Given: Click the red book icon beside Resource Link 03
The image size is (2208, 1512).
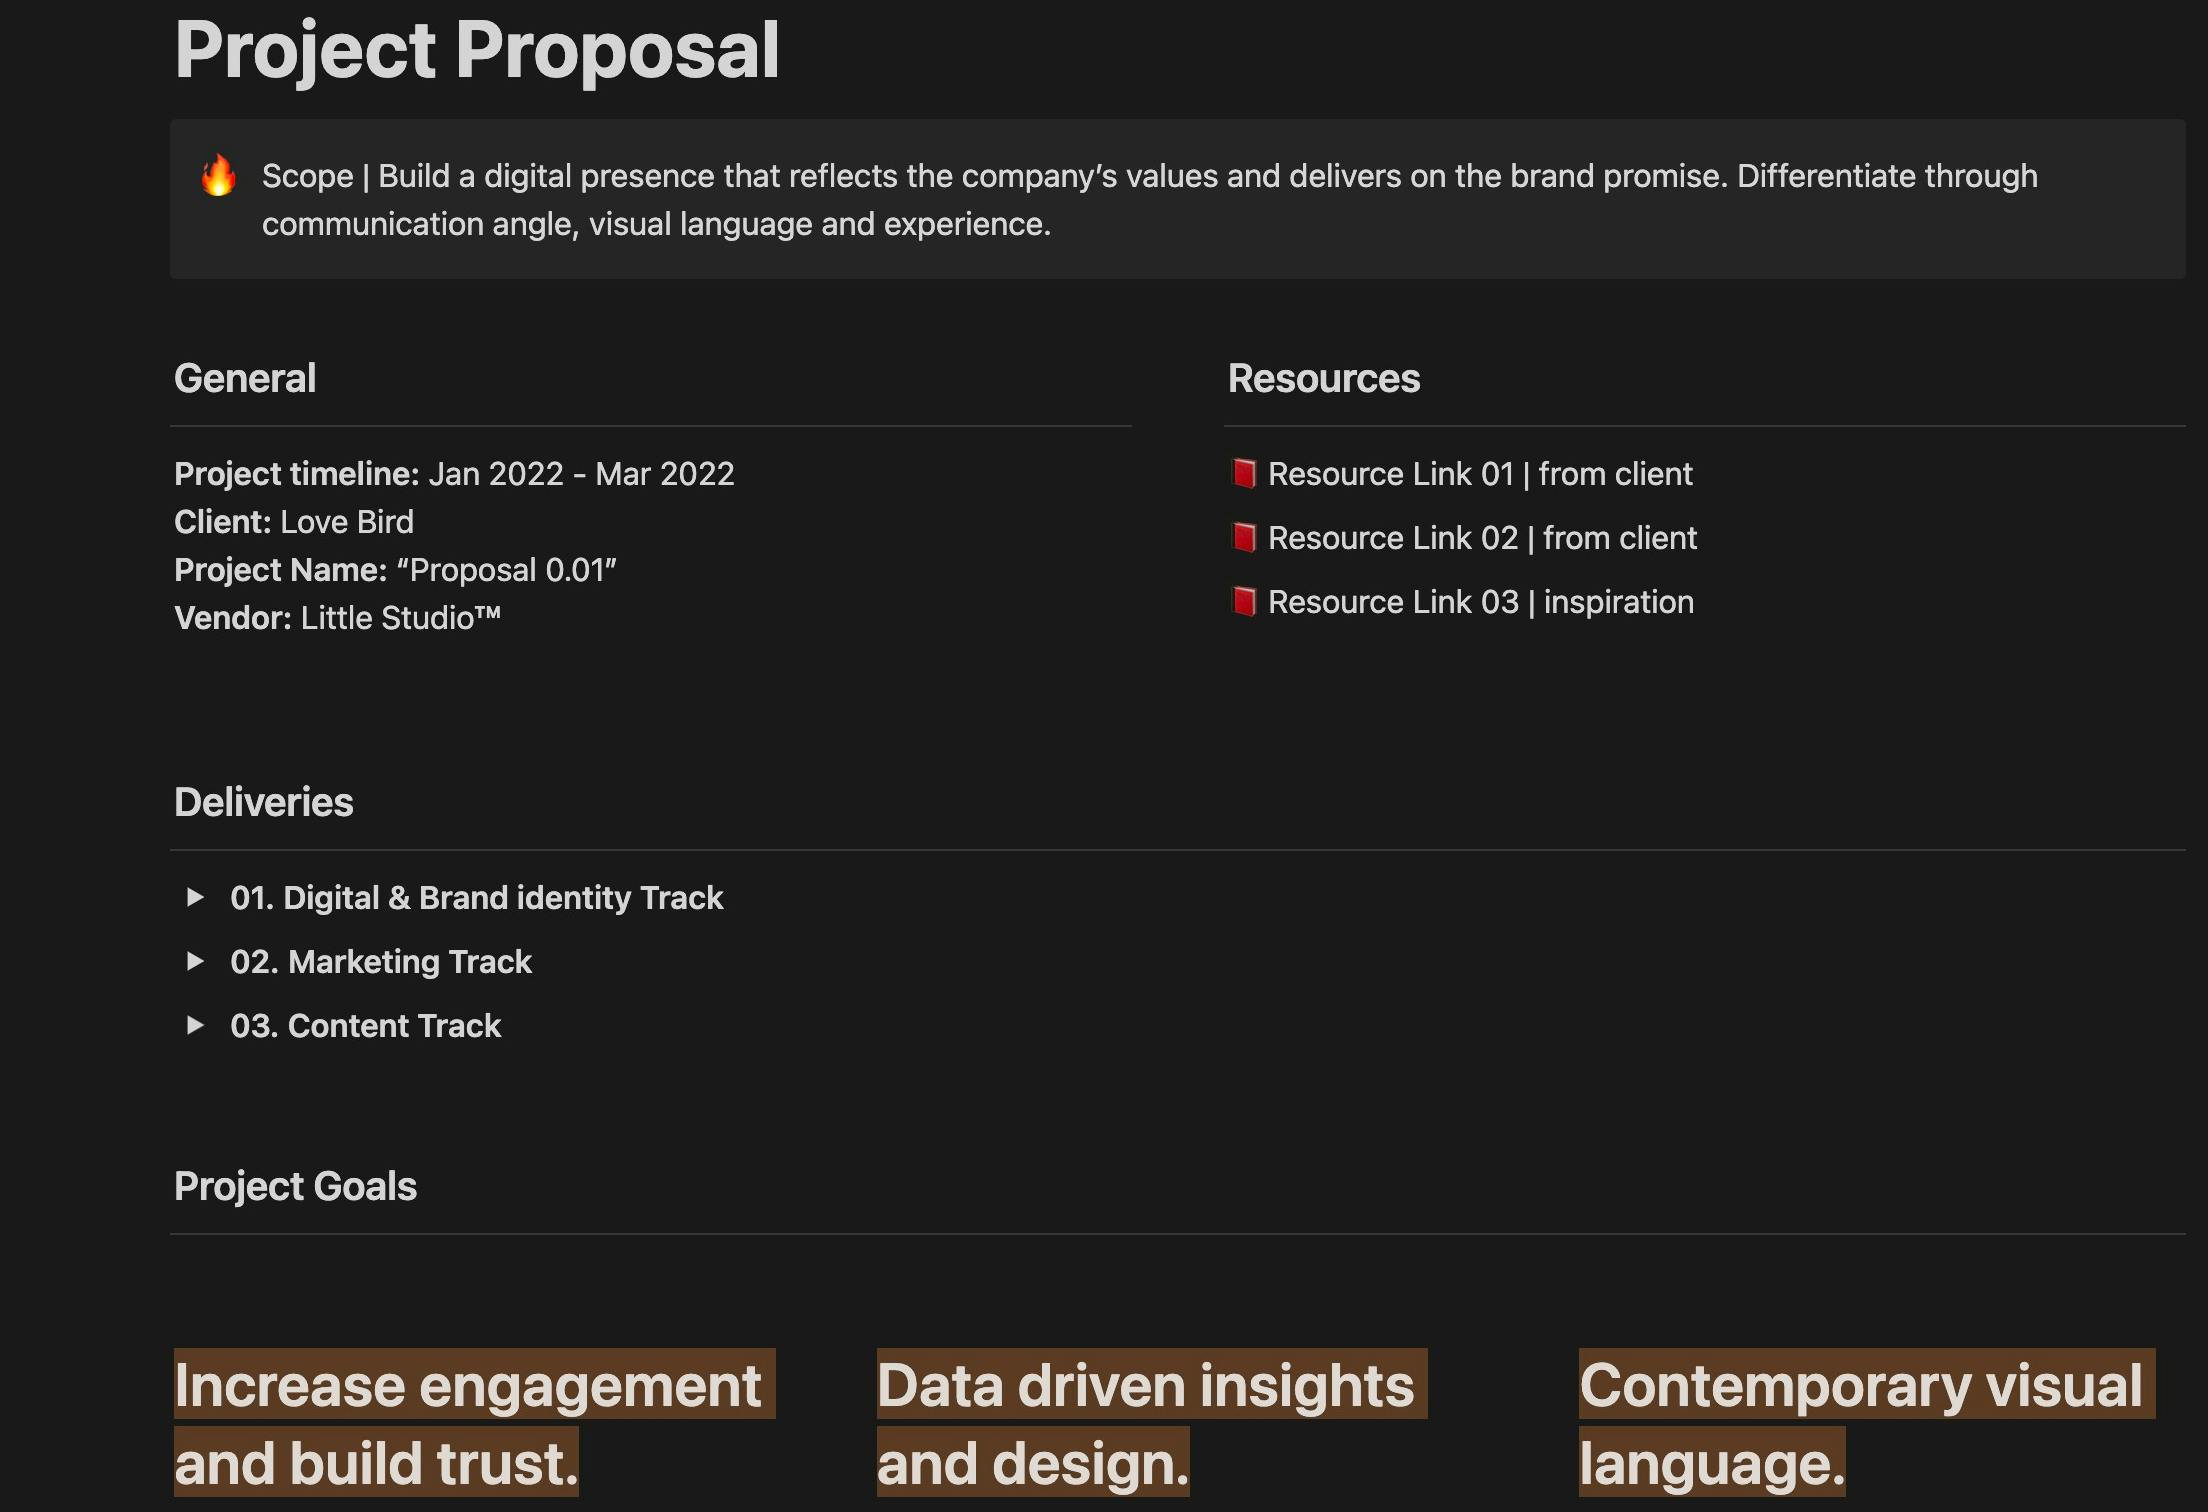Looking at the screenshot, I should pos(1244,602).
